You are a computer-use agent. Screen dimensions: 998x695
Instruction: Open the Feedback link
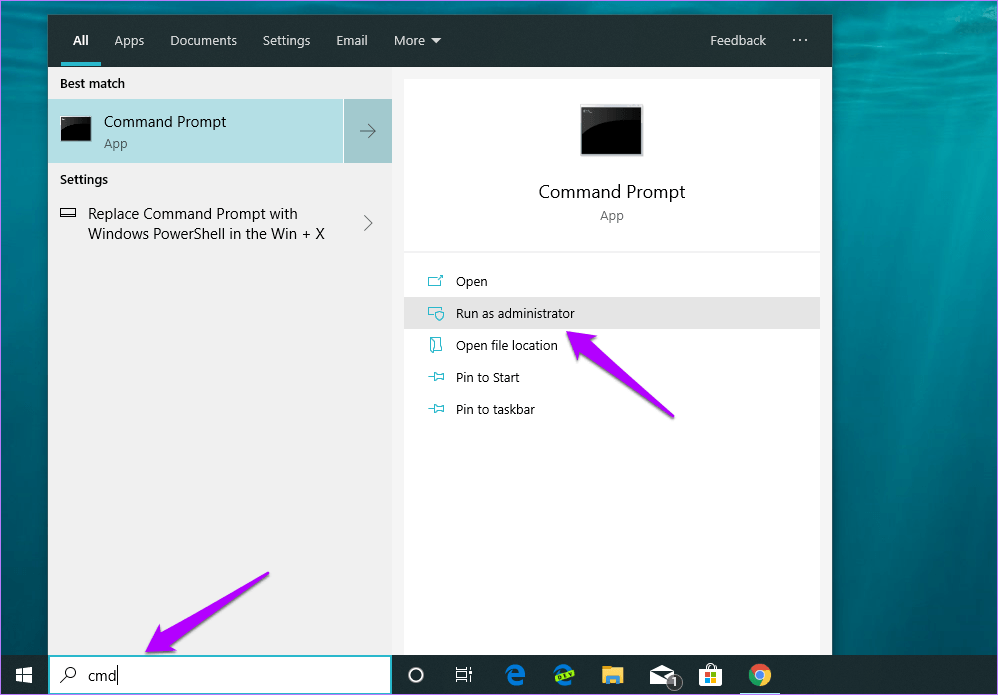coord(738,41)
